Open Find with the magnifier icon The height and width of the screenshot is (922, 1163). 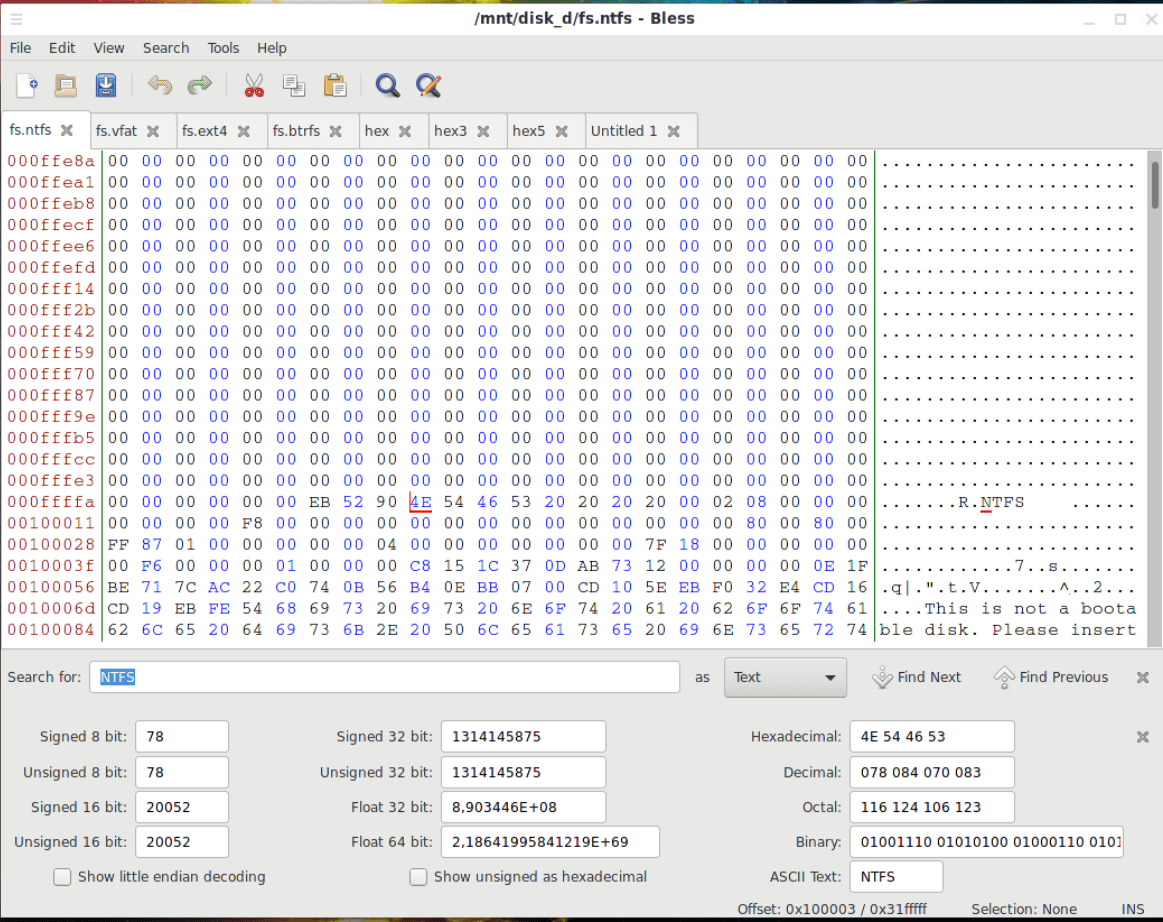pos(388,85)
